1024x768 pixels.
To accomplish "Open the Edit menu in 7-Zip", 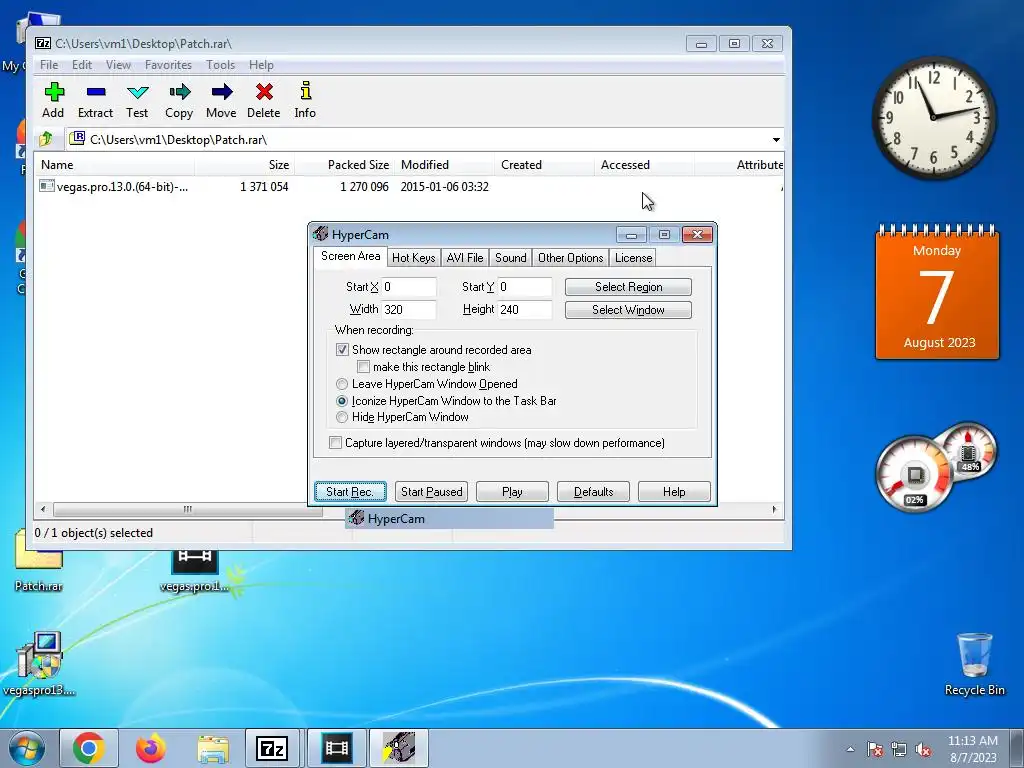I will [82, 65].
